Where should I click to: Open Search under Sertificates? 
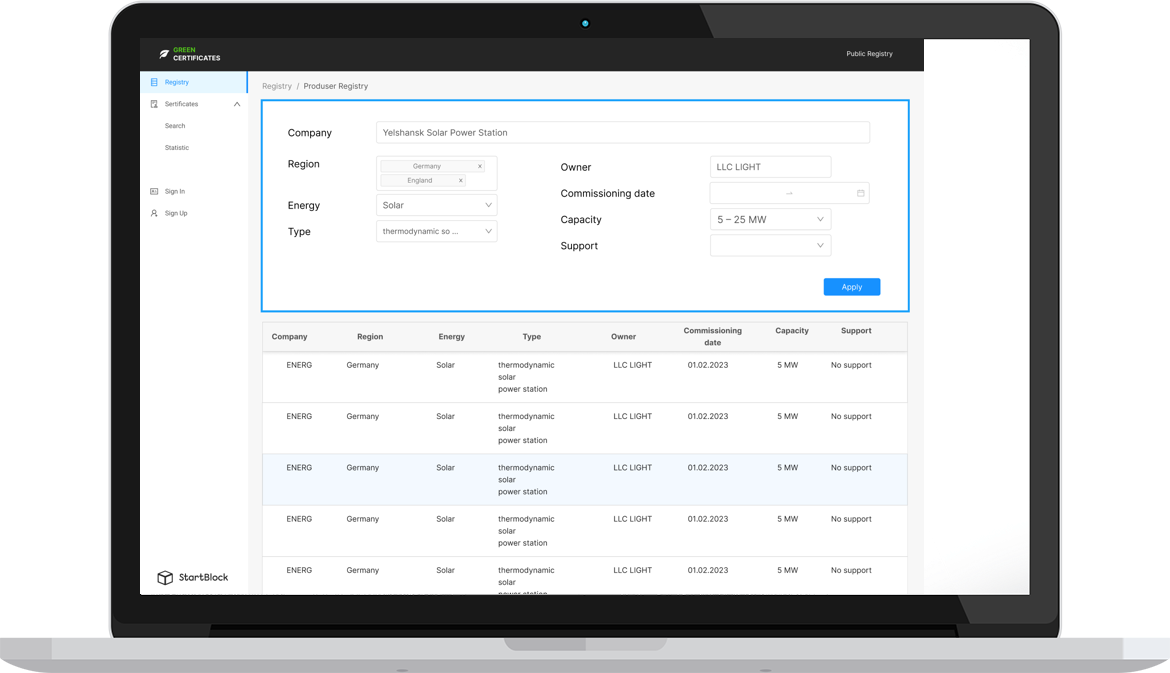click(x=175, y=125)
